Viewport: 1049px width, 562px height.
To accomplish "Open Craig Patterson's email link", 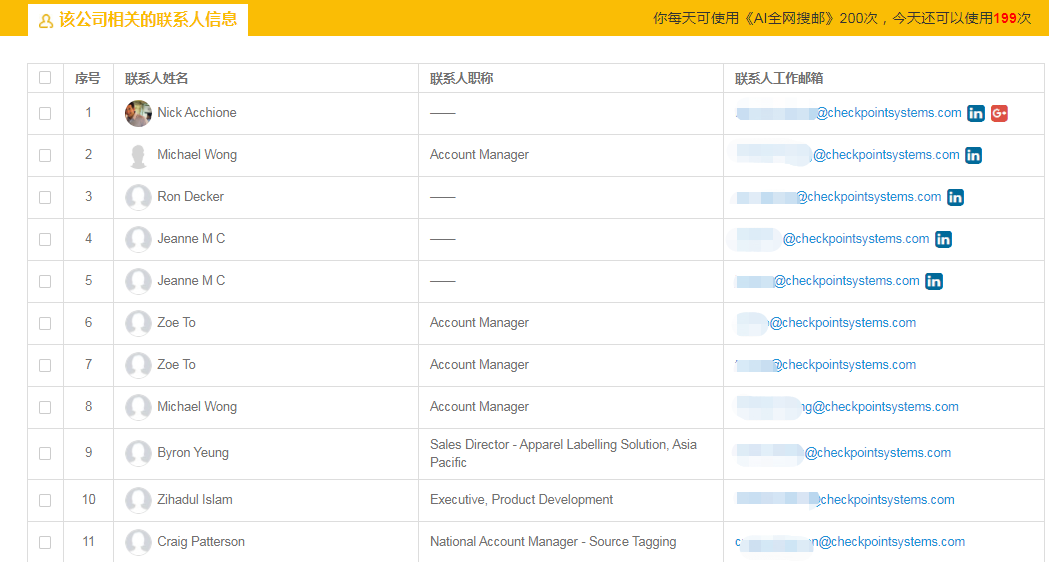I will point(850,542).
